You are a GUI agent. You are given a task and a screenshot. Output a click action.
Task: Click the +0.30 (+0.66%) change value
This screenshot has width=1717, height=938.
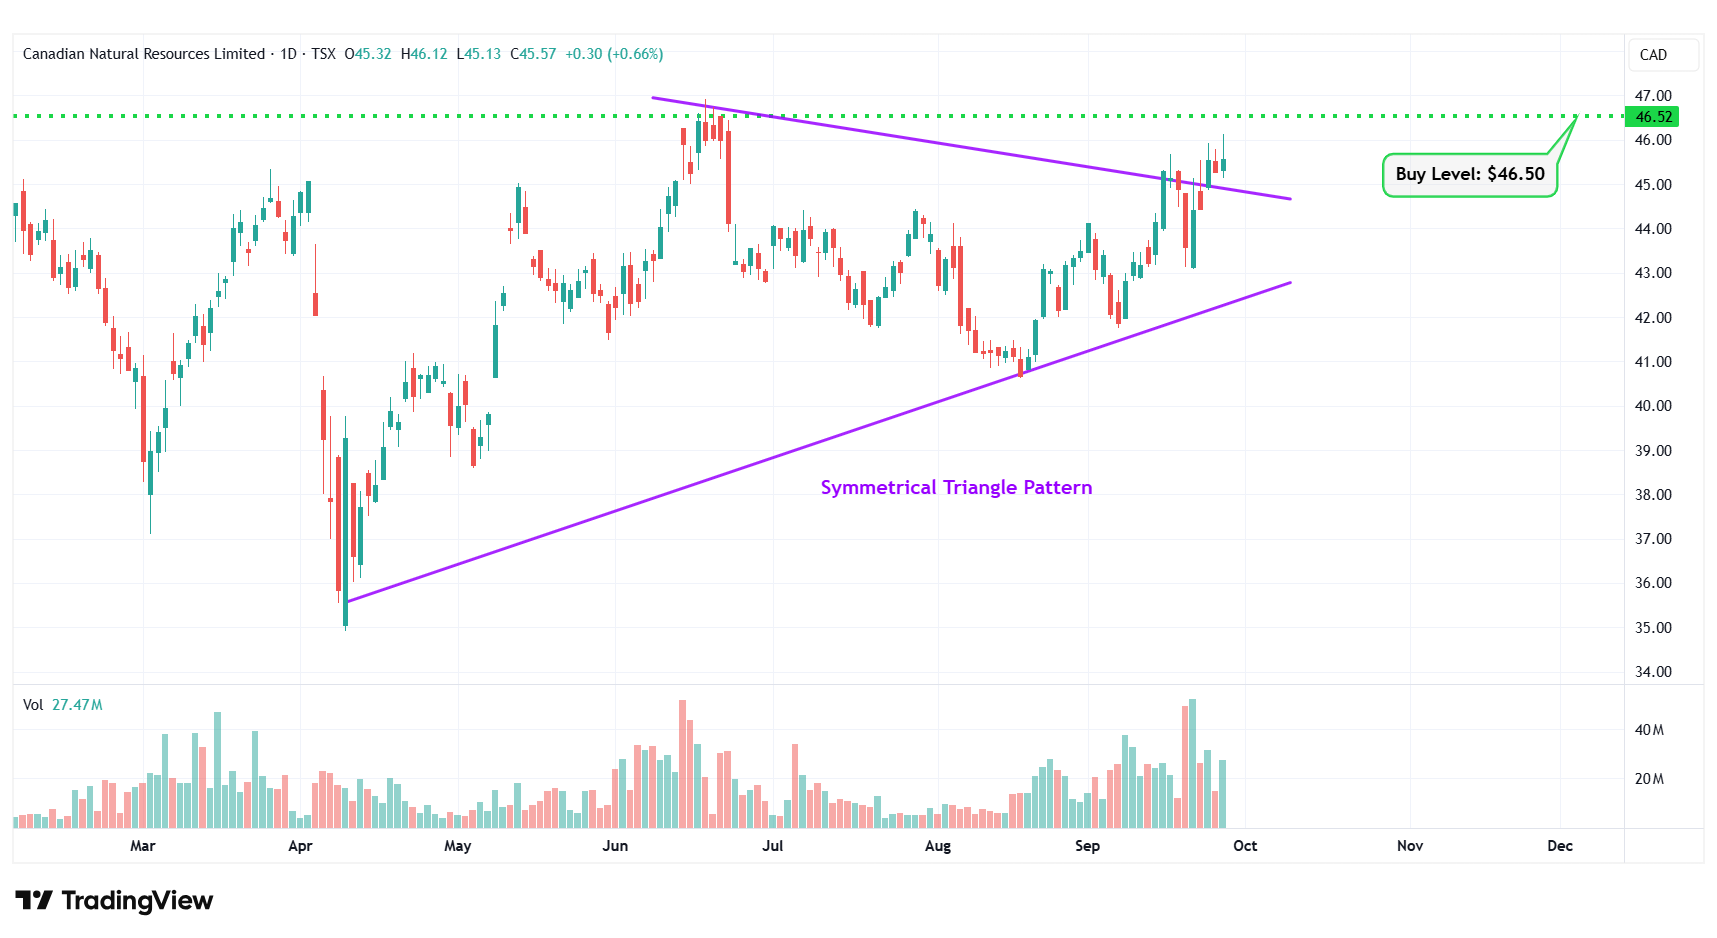(x=613, y=54)
